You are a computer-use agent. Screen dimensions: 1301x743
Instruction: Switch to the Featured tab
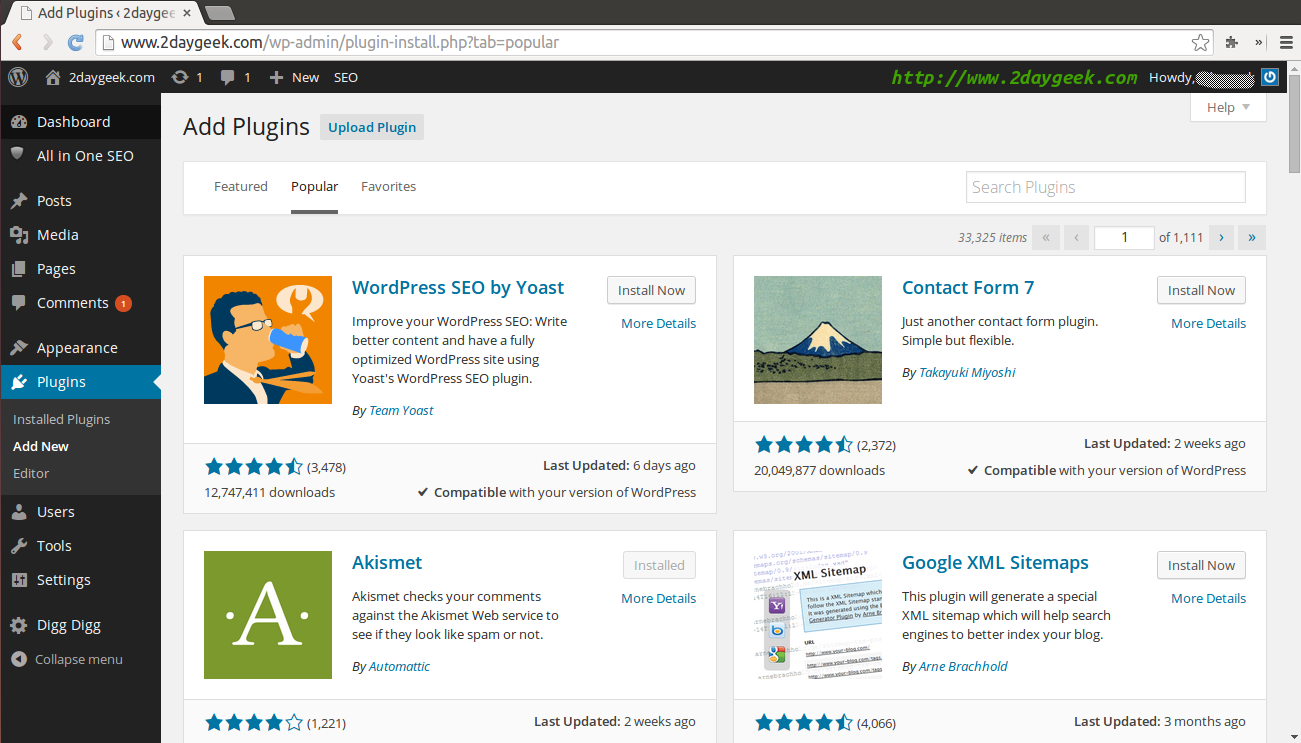coord(241,186)
